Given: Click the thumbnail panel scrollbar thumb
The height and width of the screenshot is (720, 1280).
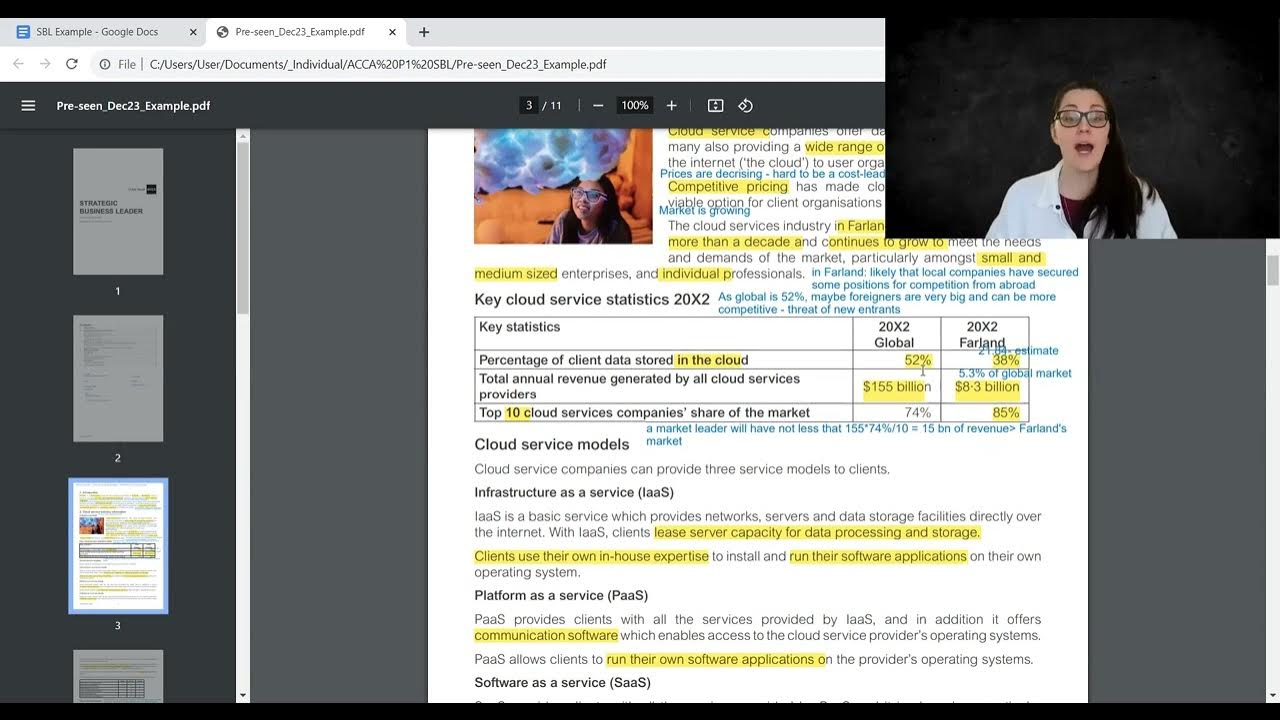Looking at the screenshot, I should [x=242, y=229].
